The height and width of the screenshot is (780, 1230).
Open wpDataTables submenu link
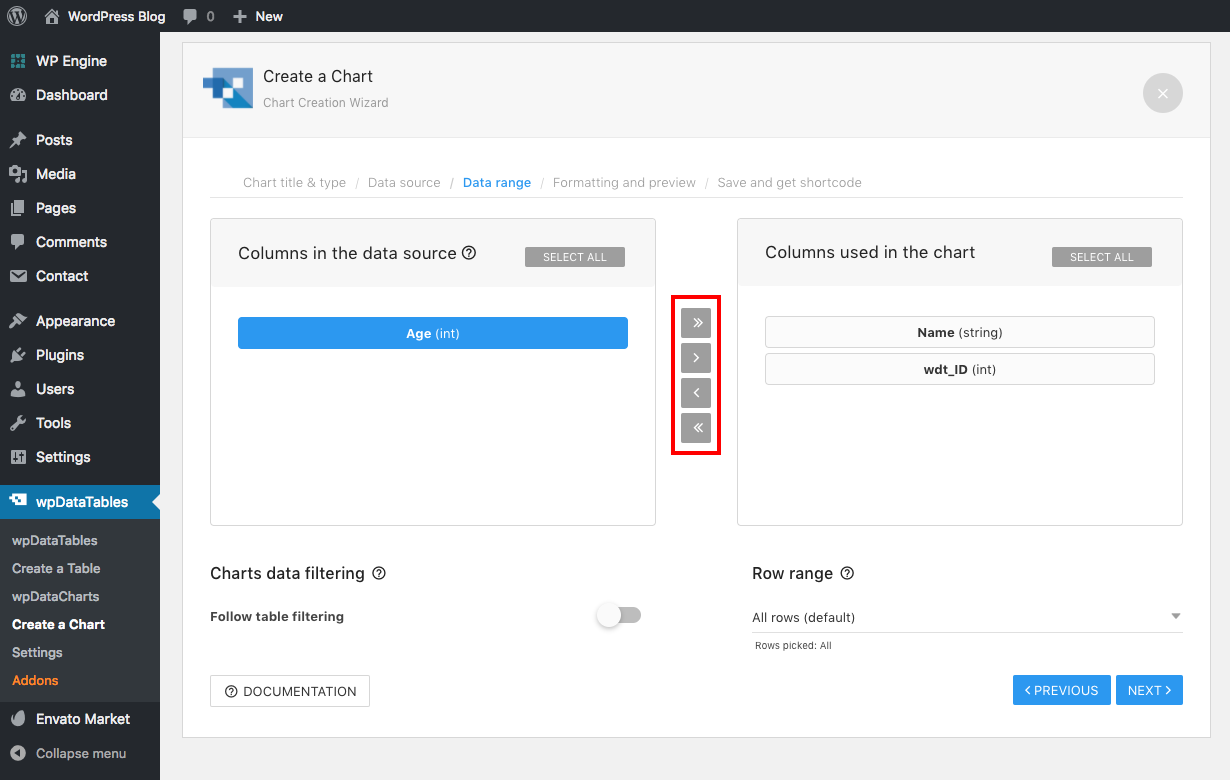pos(55,540)
